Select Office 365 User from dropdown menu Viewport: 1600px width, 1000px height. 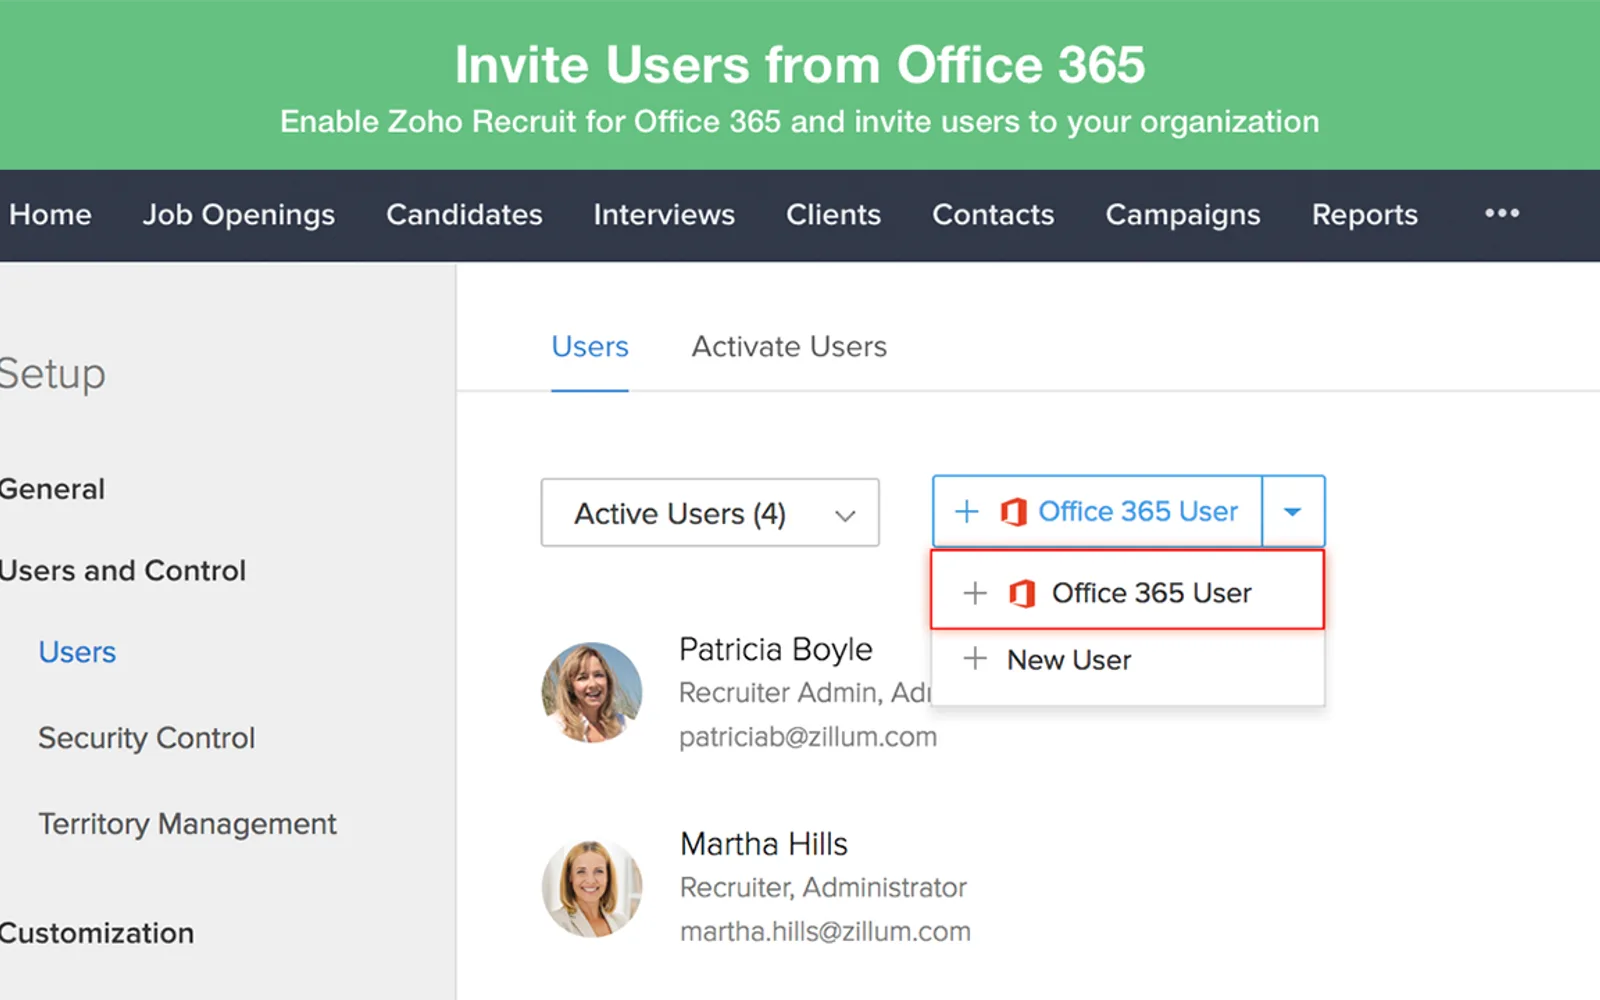1127,590
